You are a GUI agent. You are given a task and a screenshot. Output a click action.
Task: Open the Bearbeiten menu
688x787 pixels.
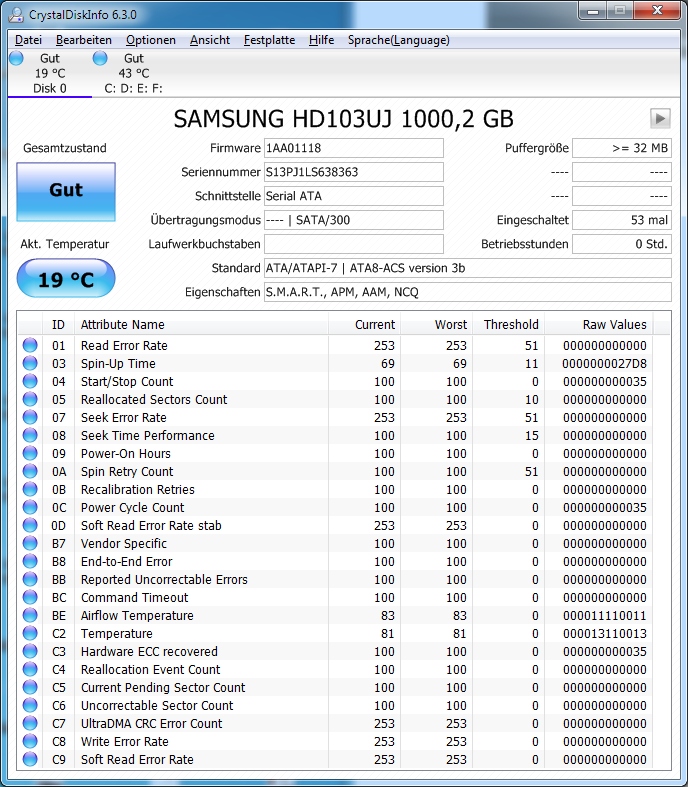(84, 40)
